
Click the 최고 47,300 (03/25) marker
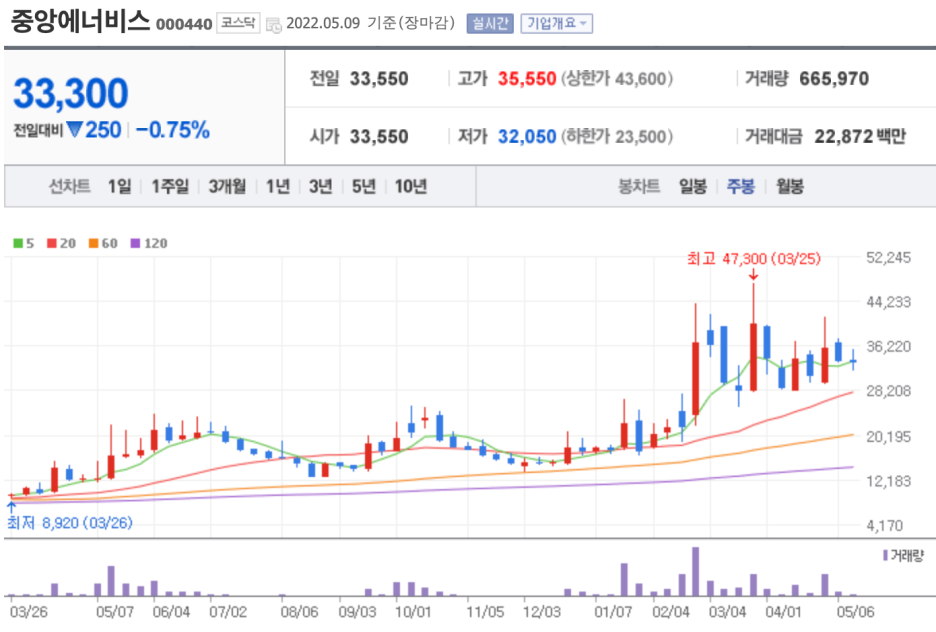(754, 258)
